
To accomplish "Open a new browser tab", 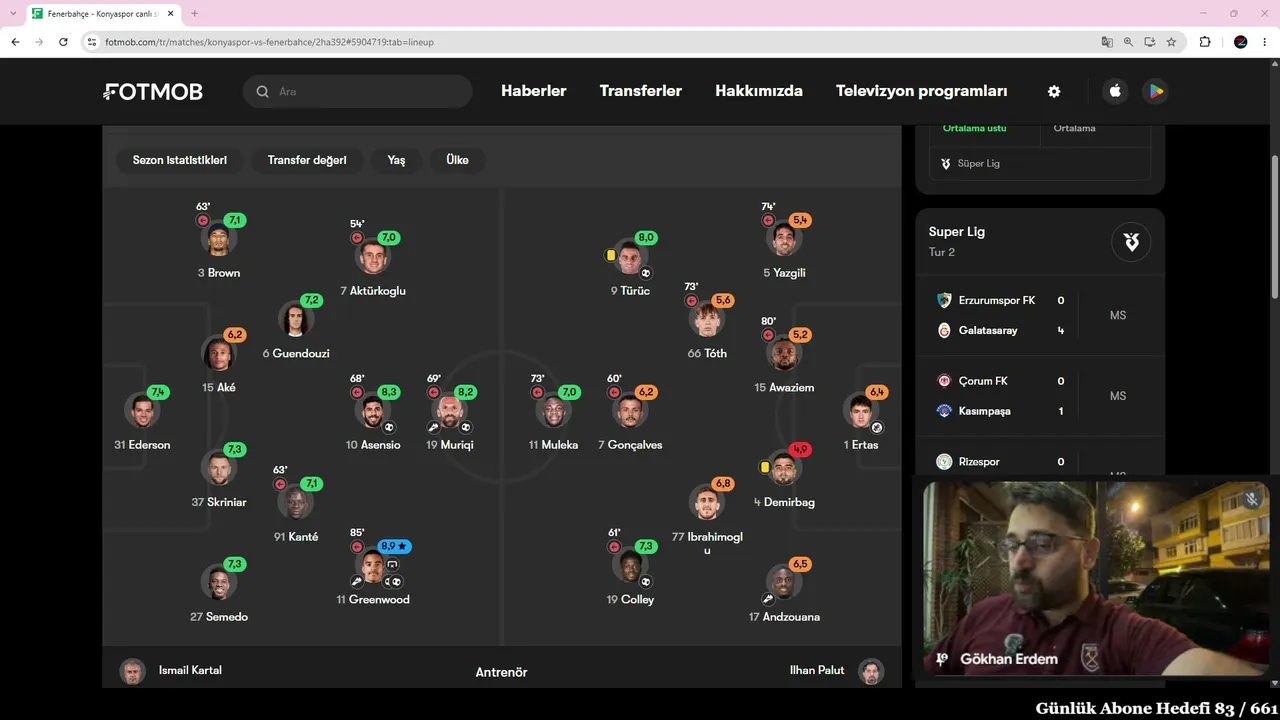I will tap(194, 14).
